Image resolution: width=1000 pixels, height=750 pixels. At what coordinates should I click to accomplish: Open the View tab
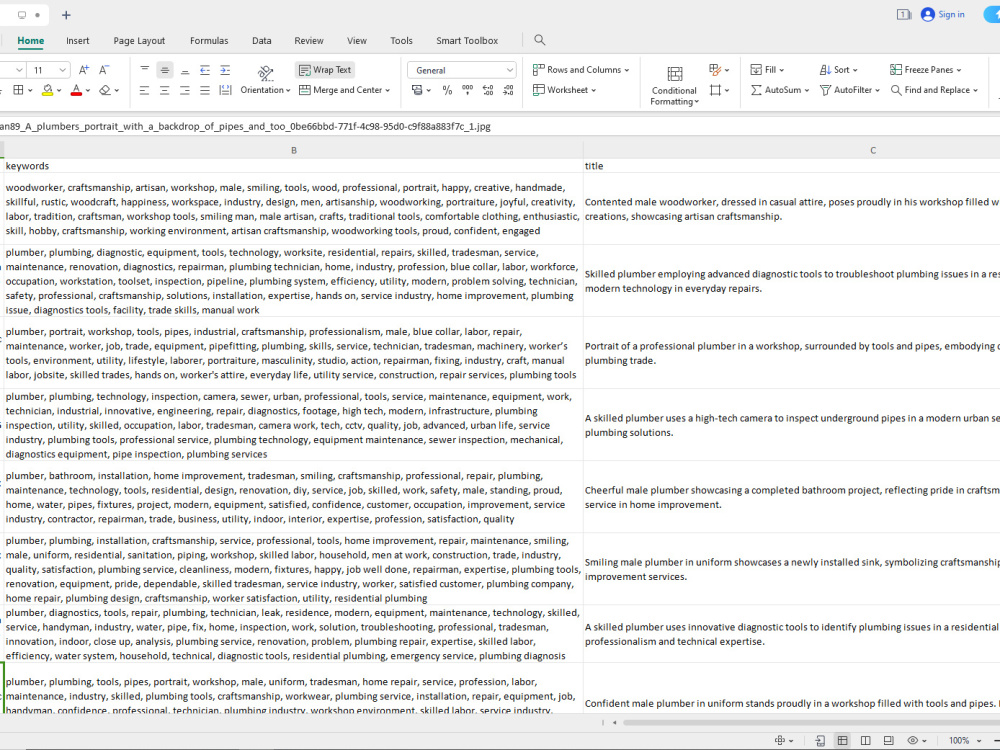pos(357,41)
